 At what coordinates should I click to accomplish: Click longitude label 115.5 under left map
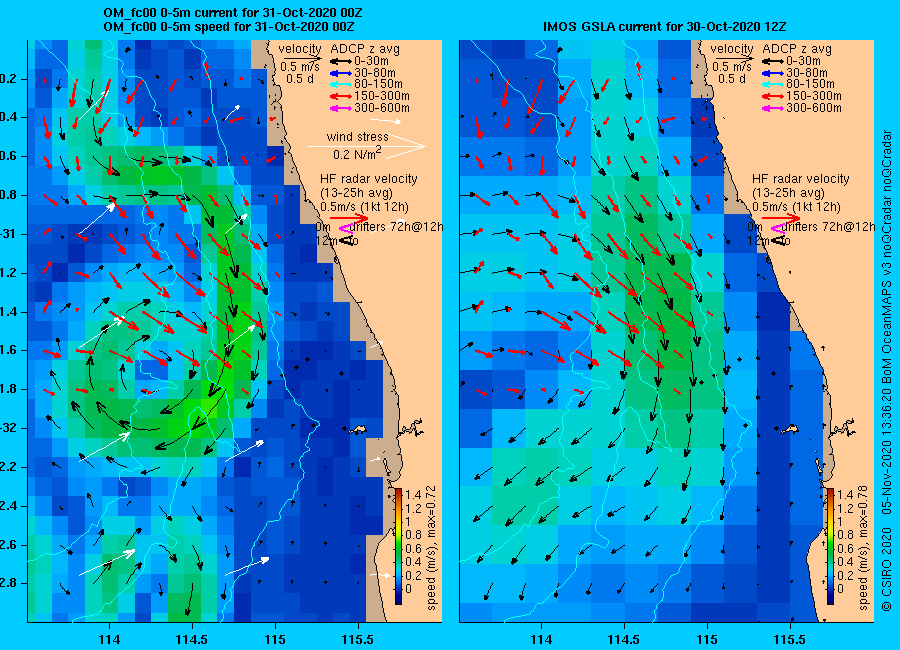pyautogui.click(x=358, y=639)
